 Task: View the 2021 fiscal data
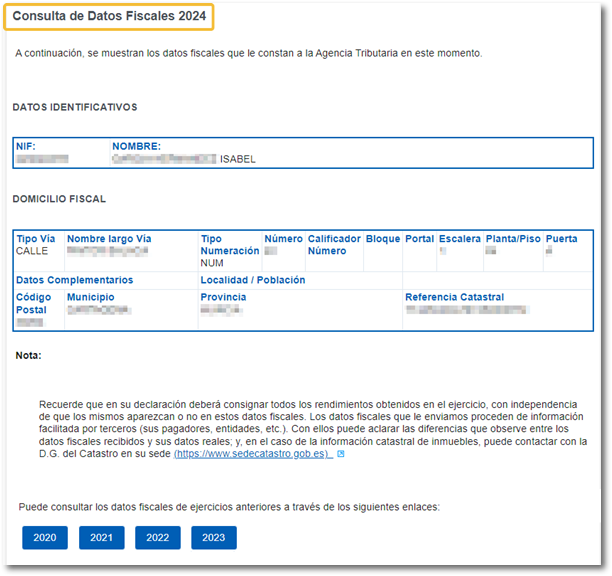coord(101,538)
